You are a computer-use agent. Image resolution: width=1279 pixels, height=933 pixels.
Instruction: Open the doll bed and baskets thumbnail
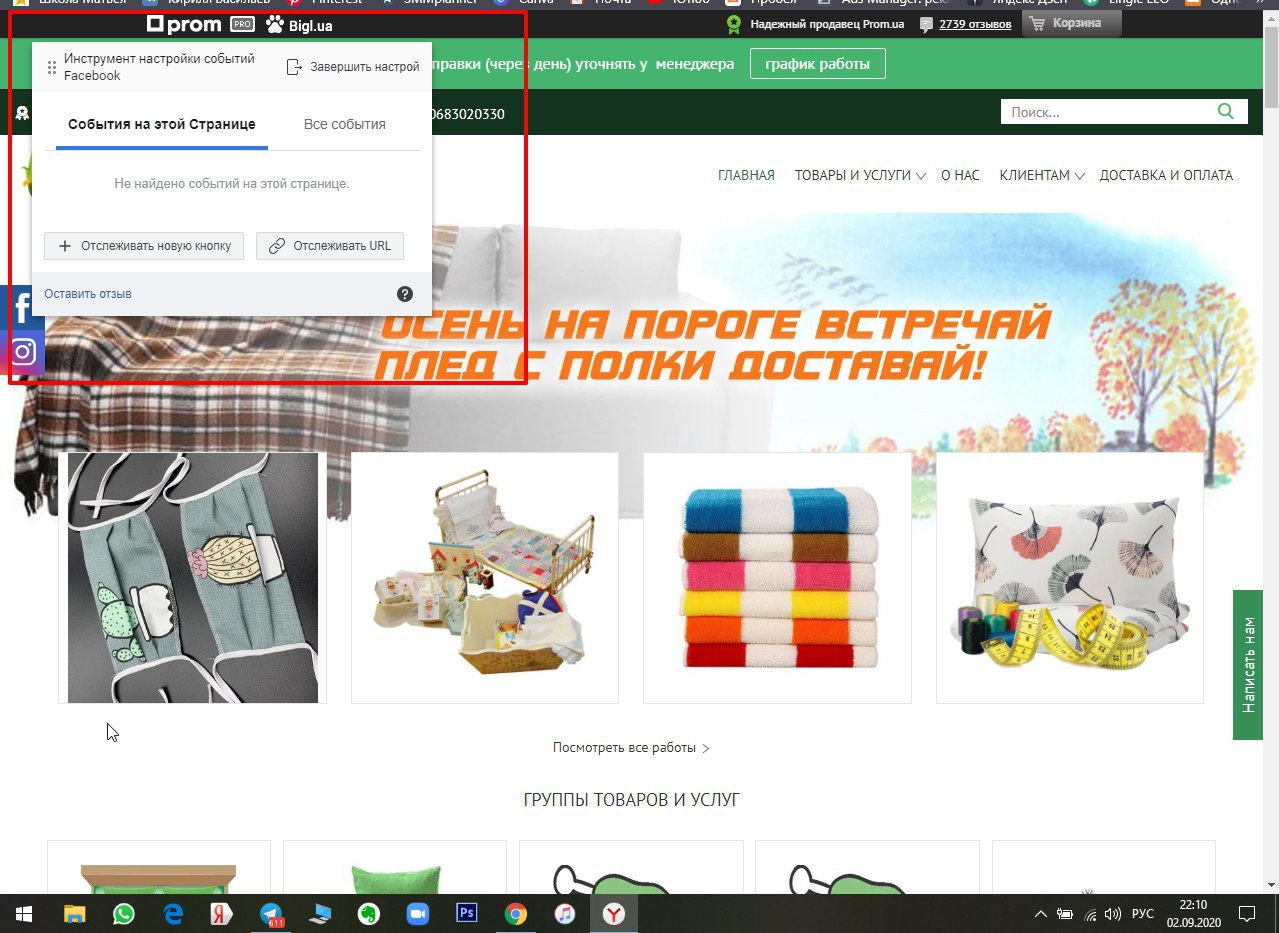[485, 578]
